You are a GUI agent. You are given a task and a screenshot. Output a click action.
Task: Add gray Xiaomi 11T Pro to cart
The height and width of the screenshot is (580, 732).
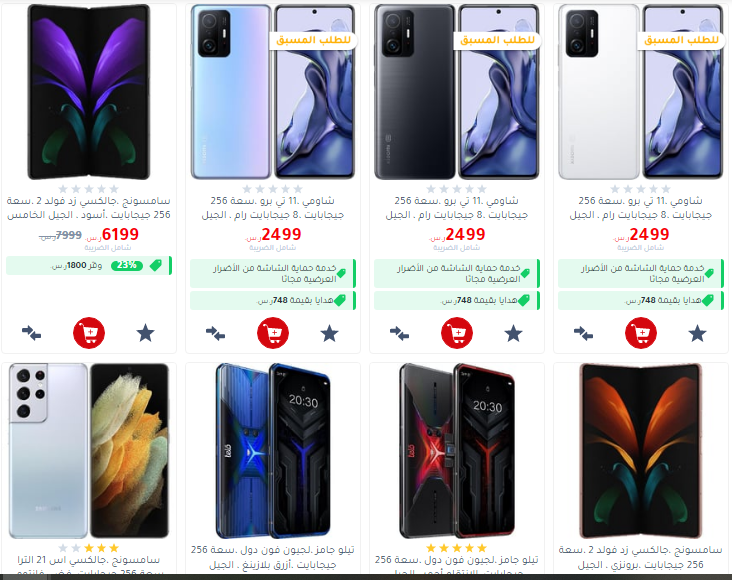click(457, 333)
